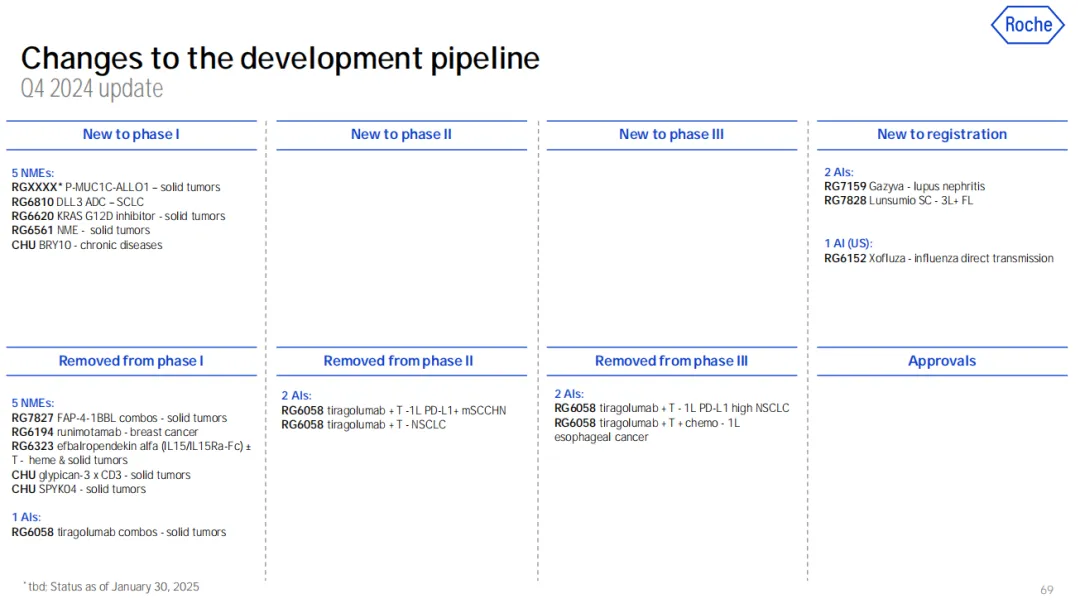Click the Roche logo

point(1027,25)
